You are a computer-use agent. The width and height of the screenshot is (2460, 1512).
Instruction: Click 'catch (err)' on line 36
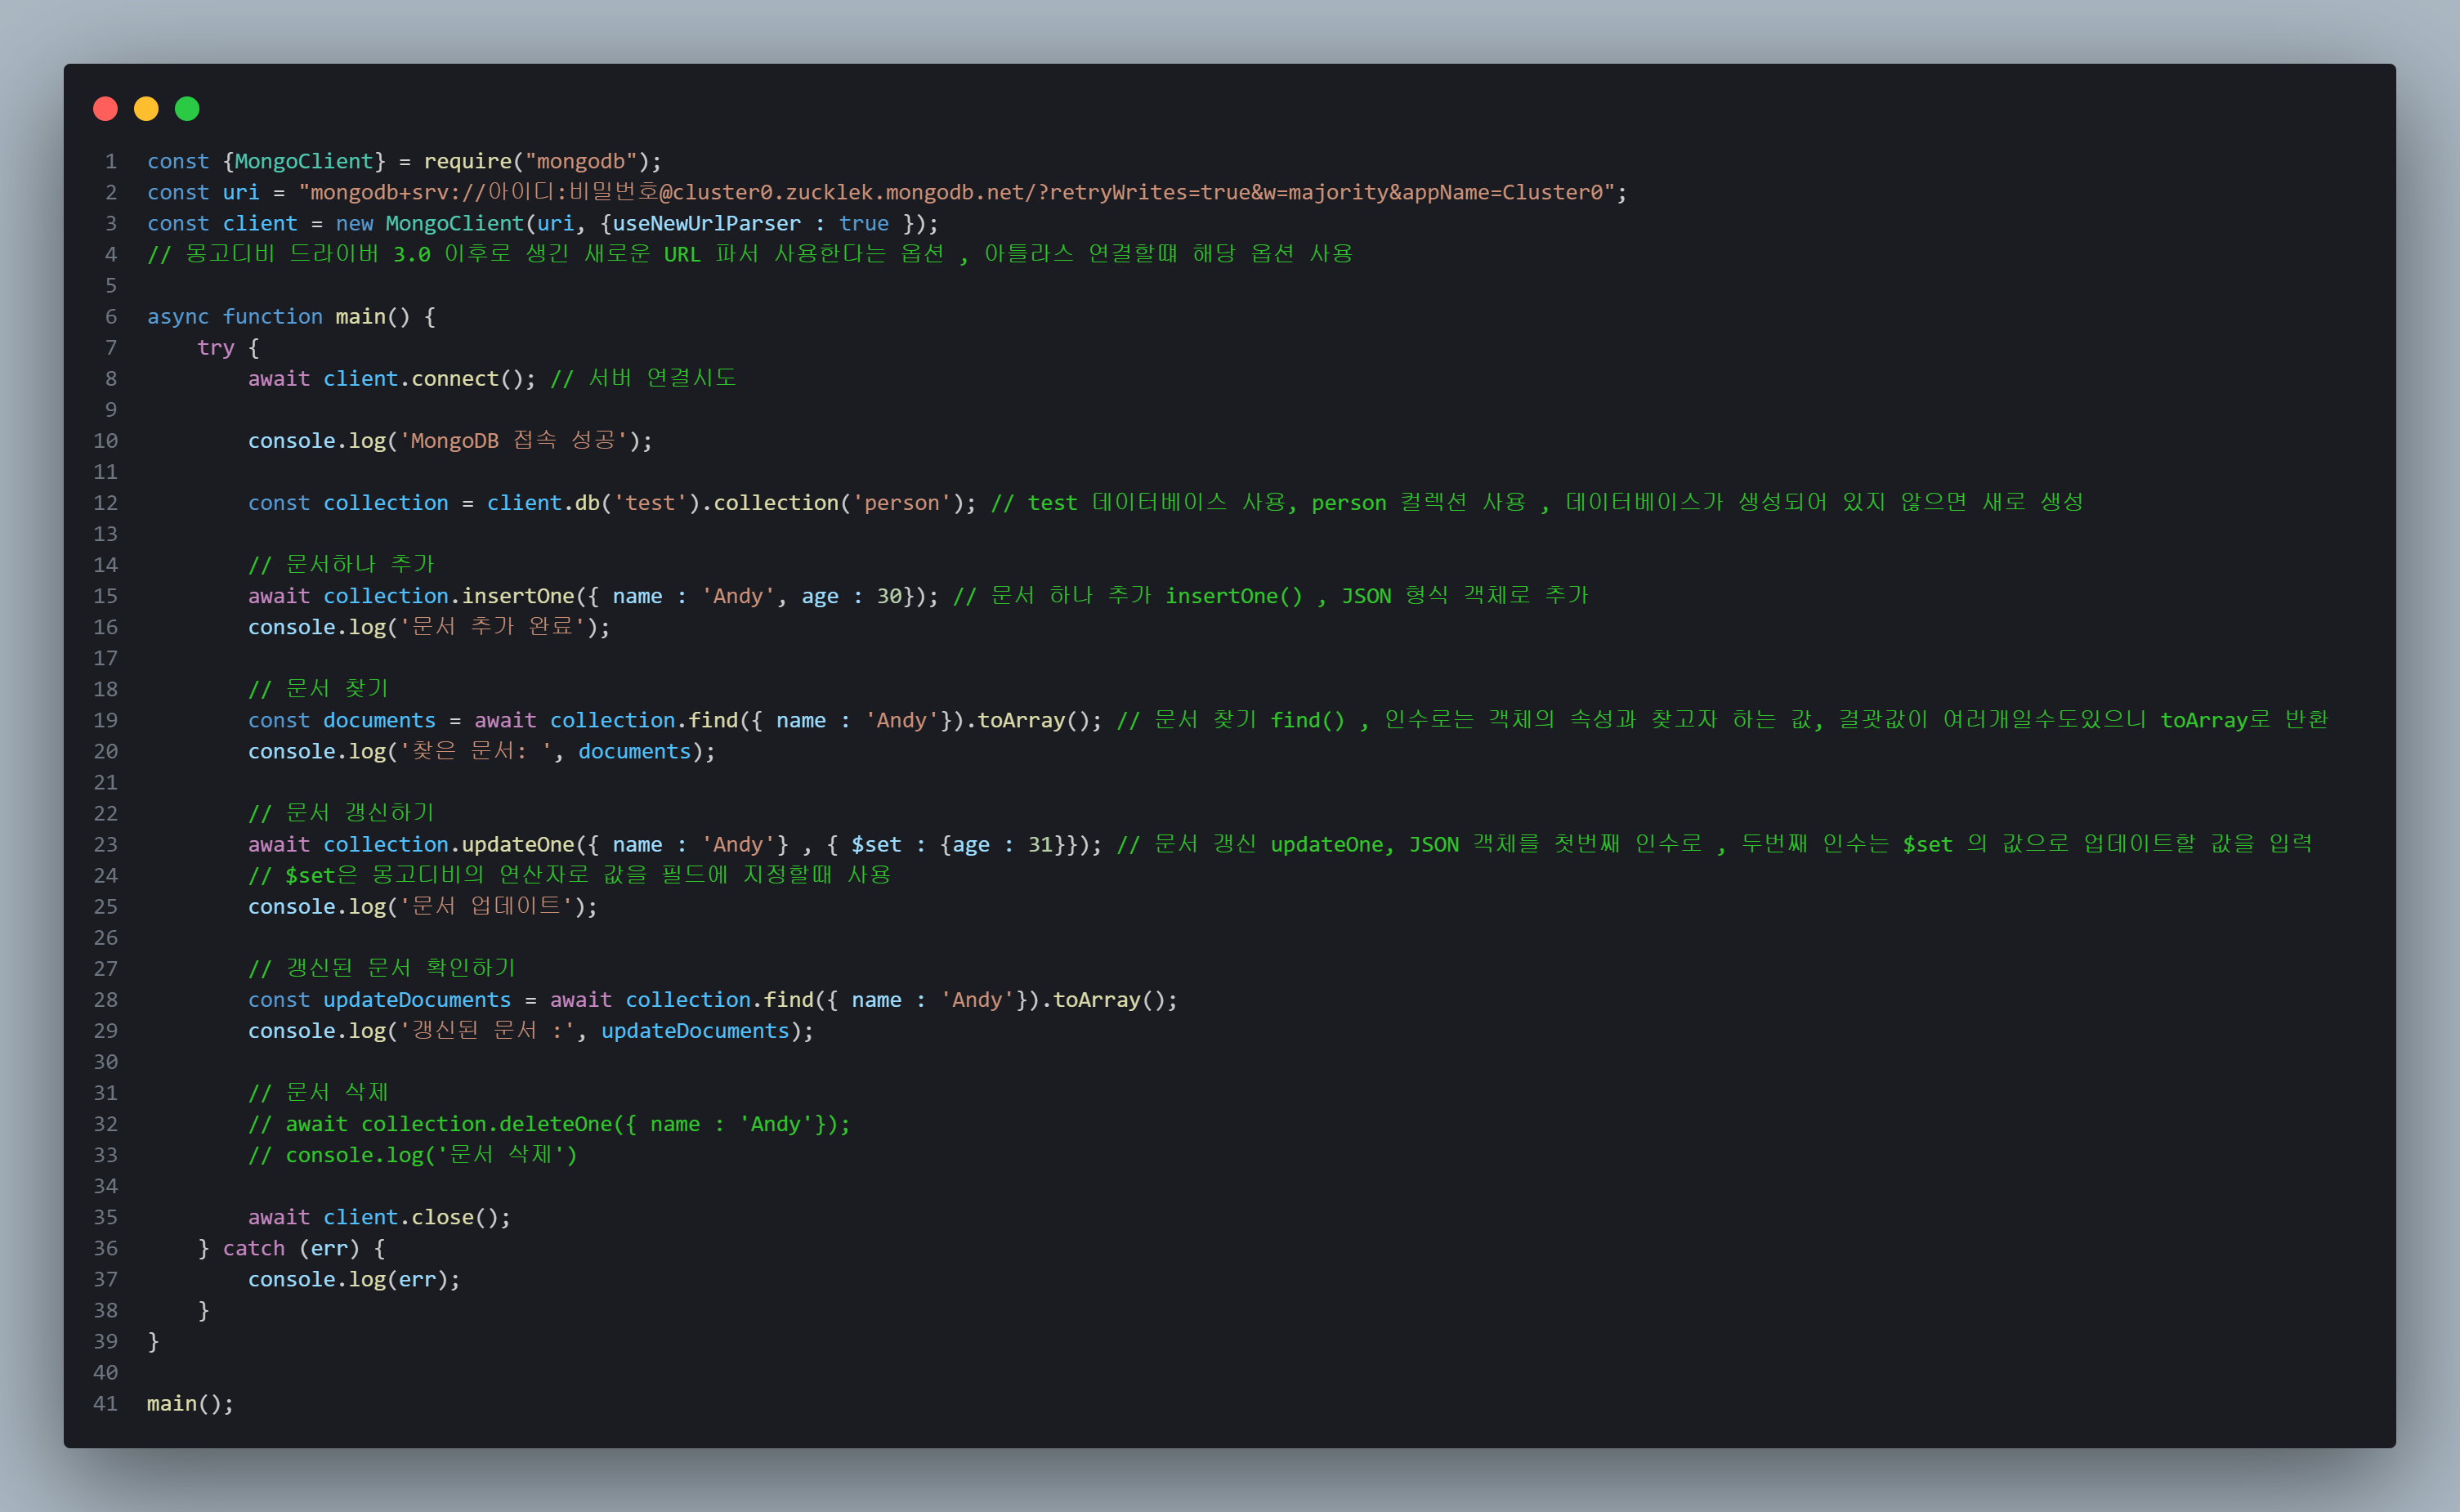click(291, 1247)
